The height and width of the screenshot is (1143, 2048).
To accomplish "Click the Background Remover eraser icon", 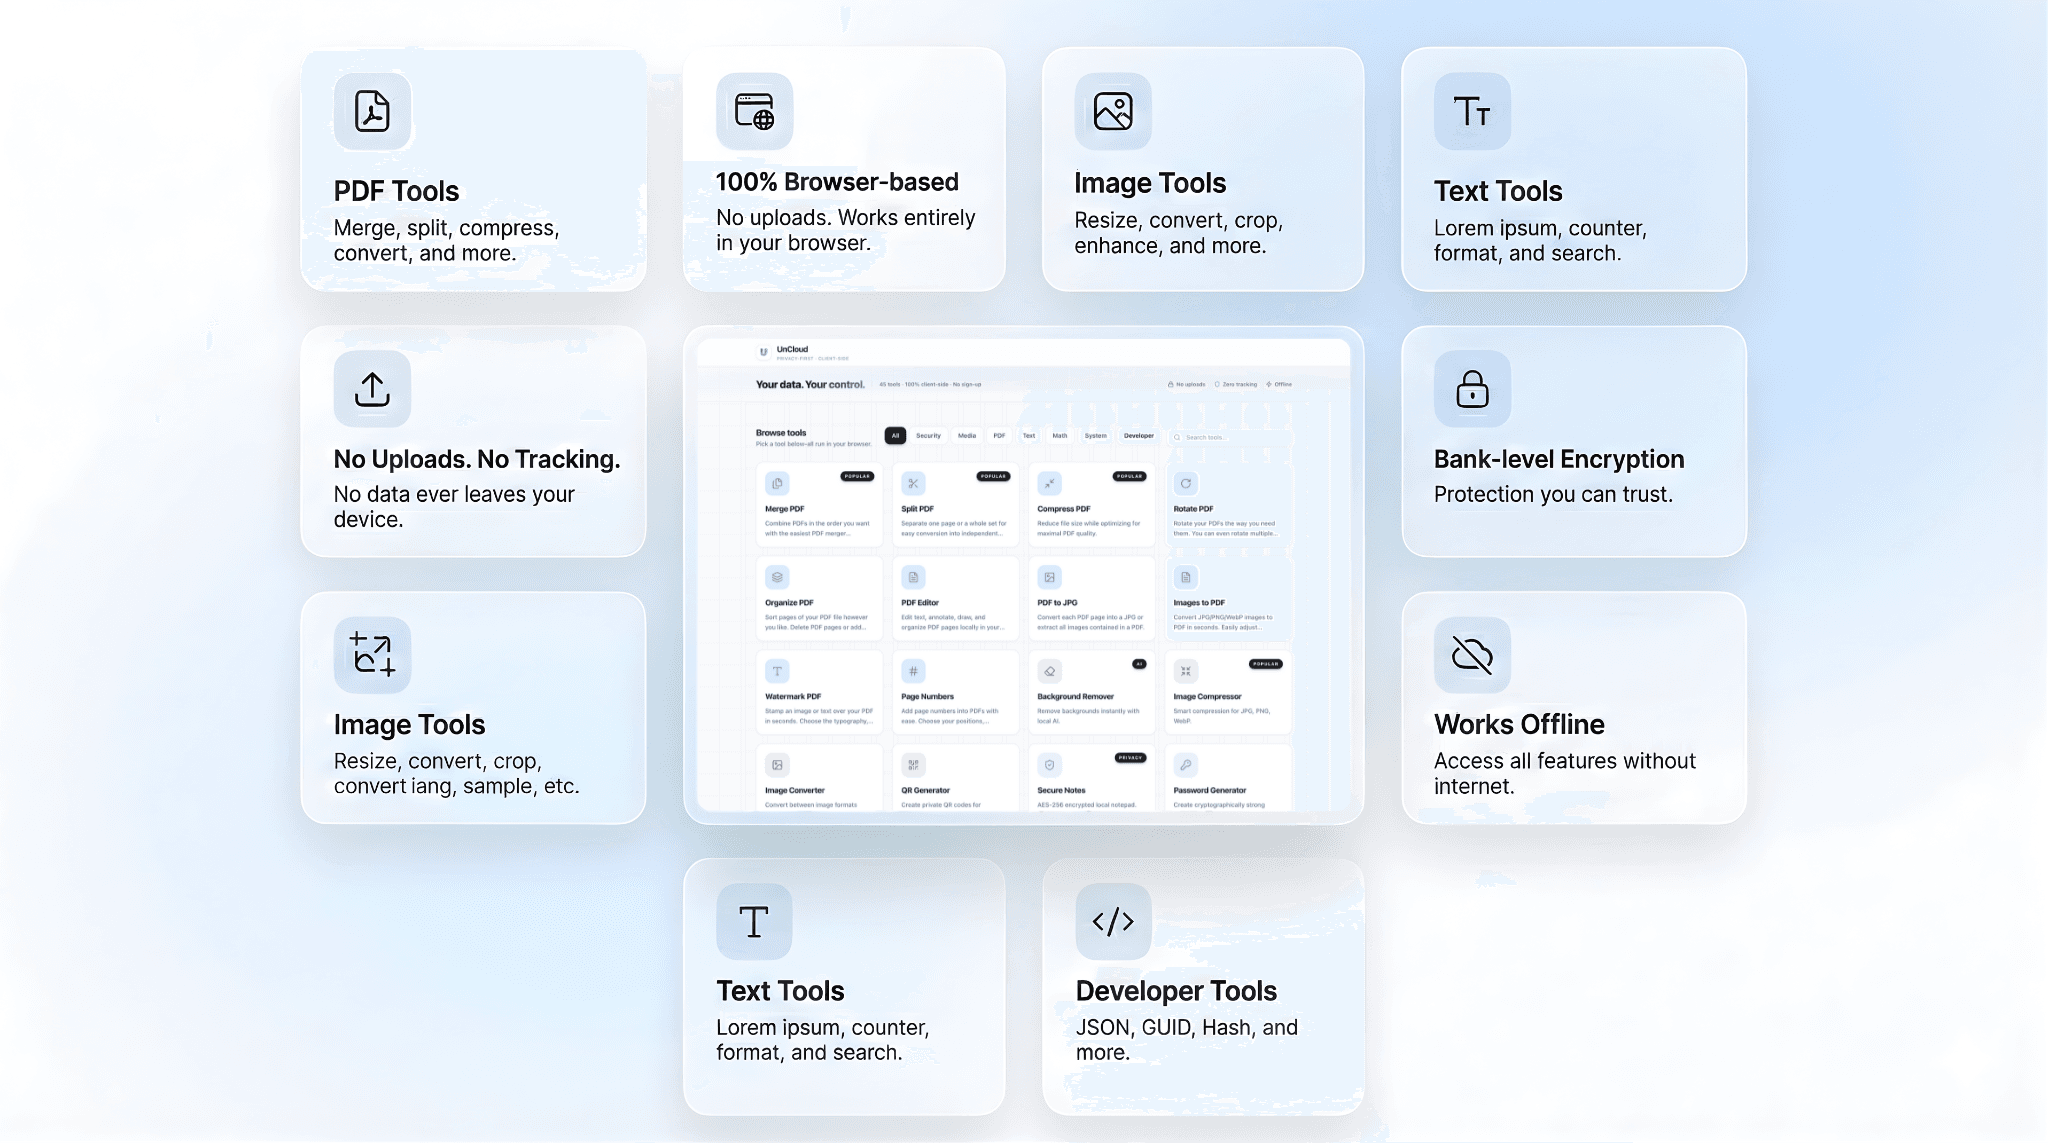I will [x=1049, y=671].
